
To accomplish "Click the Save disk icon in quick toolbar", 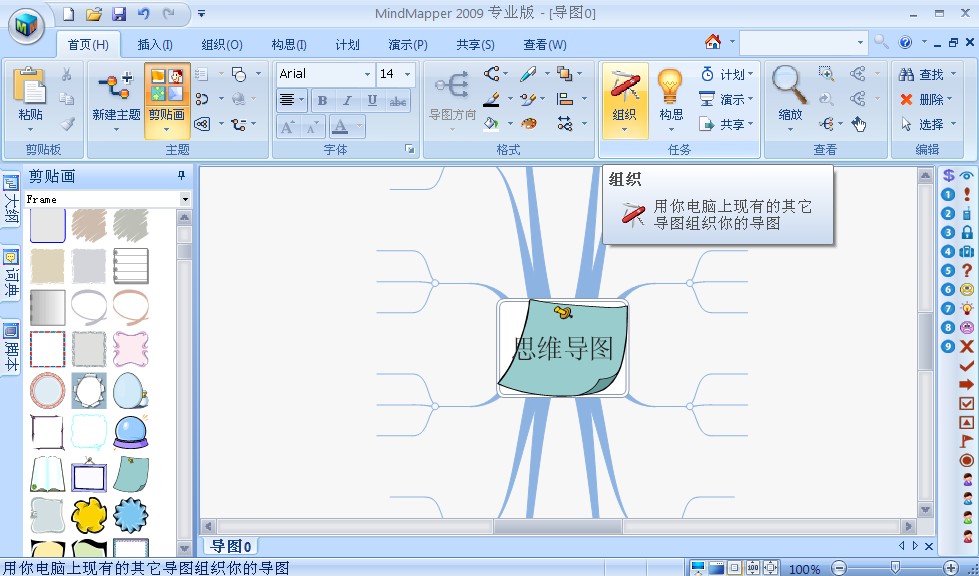I will [x=119, y=13].
